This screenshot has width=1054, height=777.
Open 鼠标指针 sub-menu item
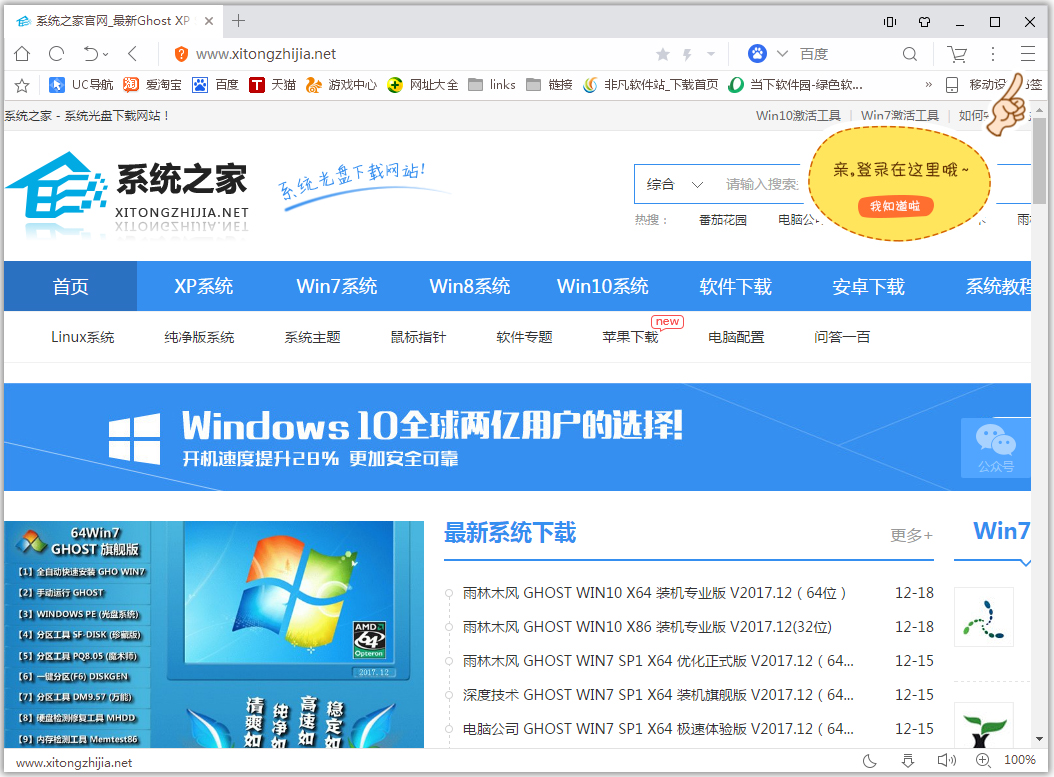coord(418,337)
